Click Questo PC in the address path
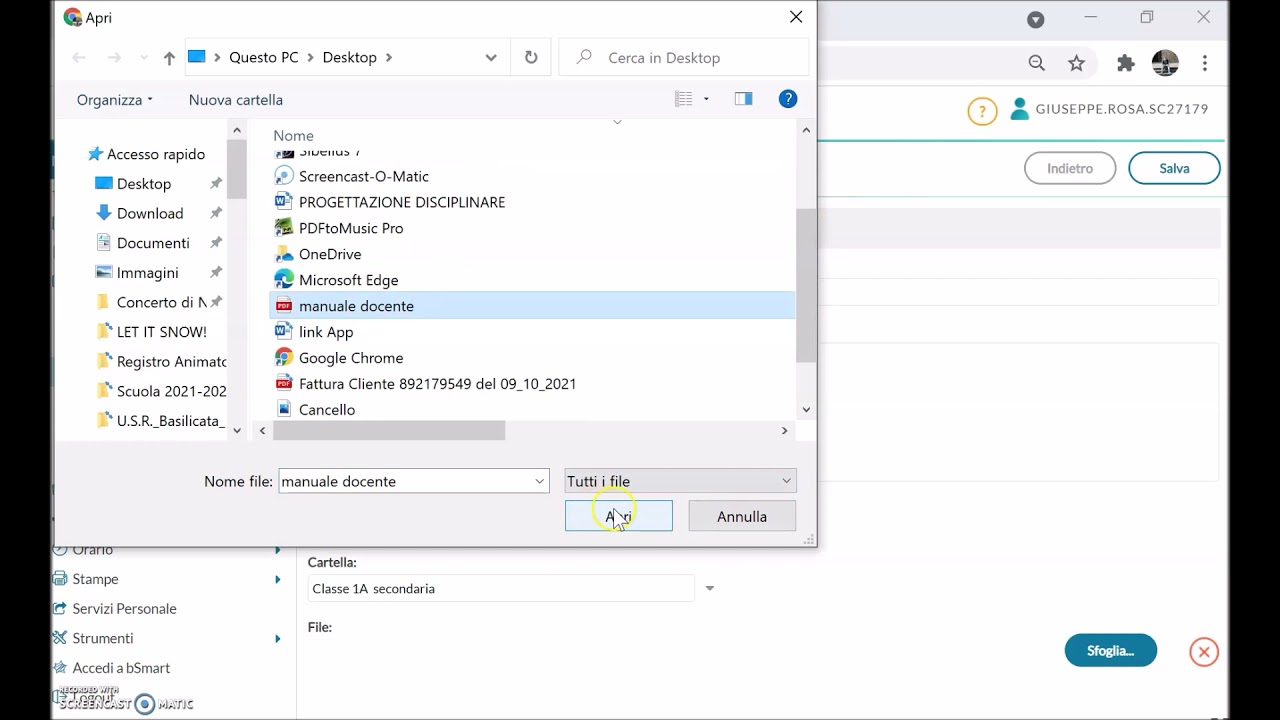 point(264,58)
